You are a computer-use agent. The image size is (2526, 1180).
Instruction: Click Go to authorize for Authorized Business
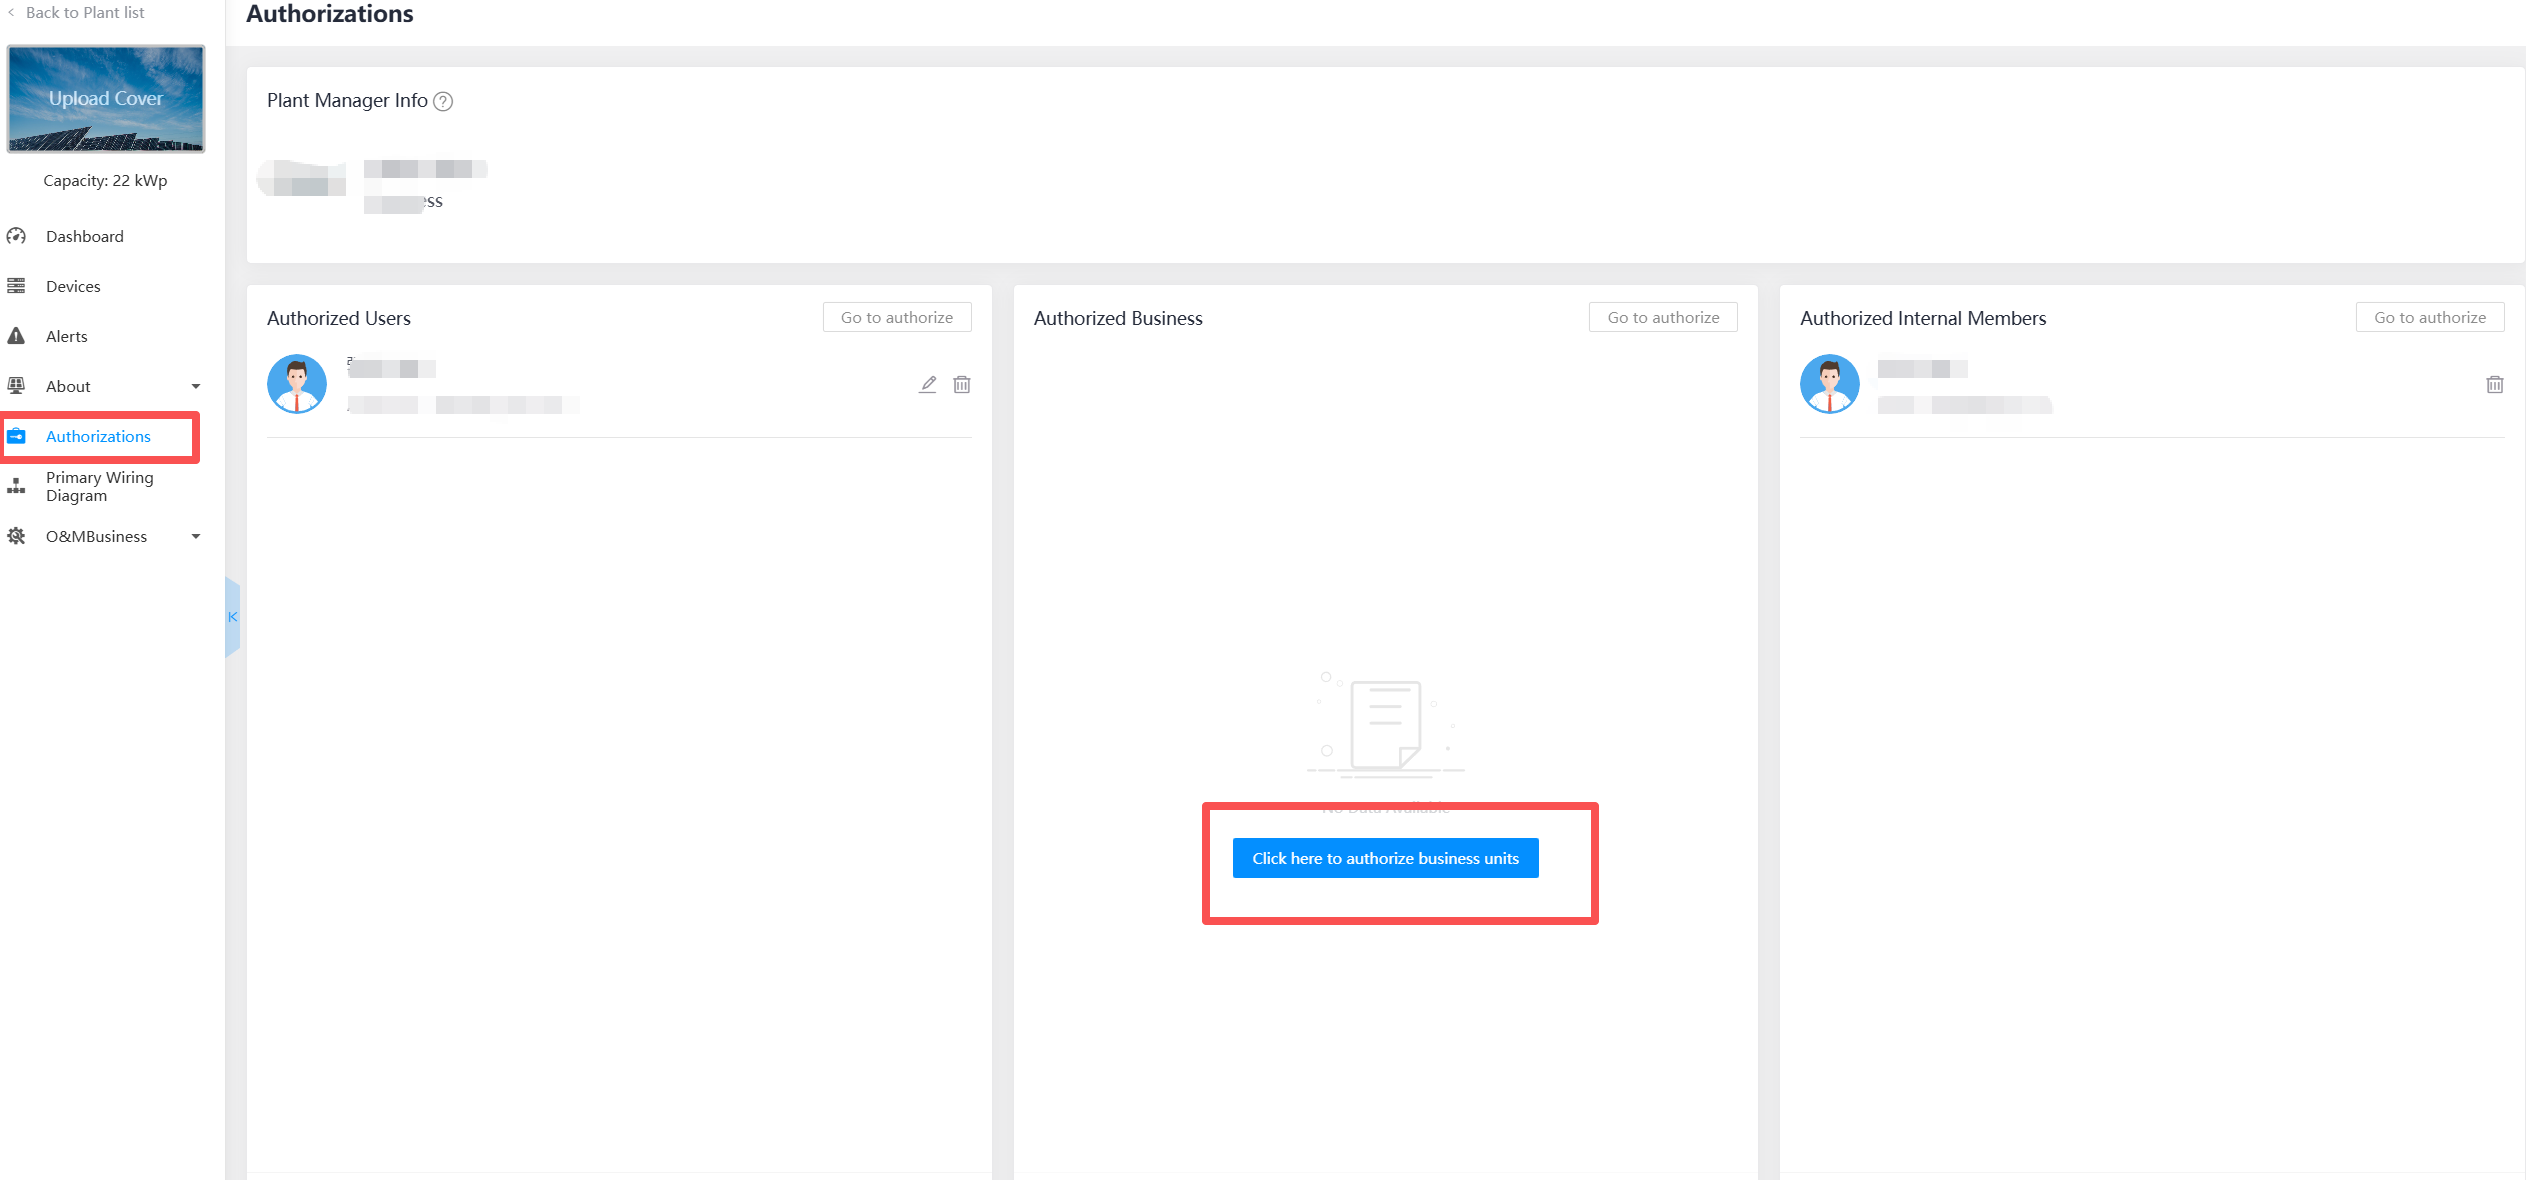(1663, 317)
